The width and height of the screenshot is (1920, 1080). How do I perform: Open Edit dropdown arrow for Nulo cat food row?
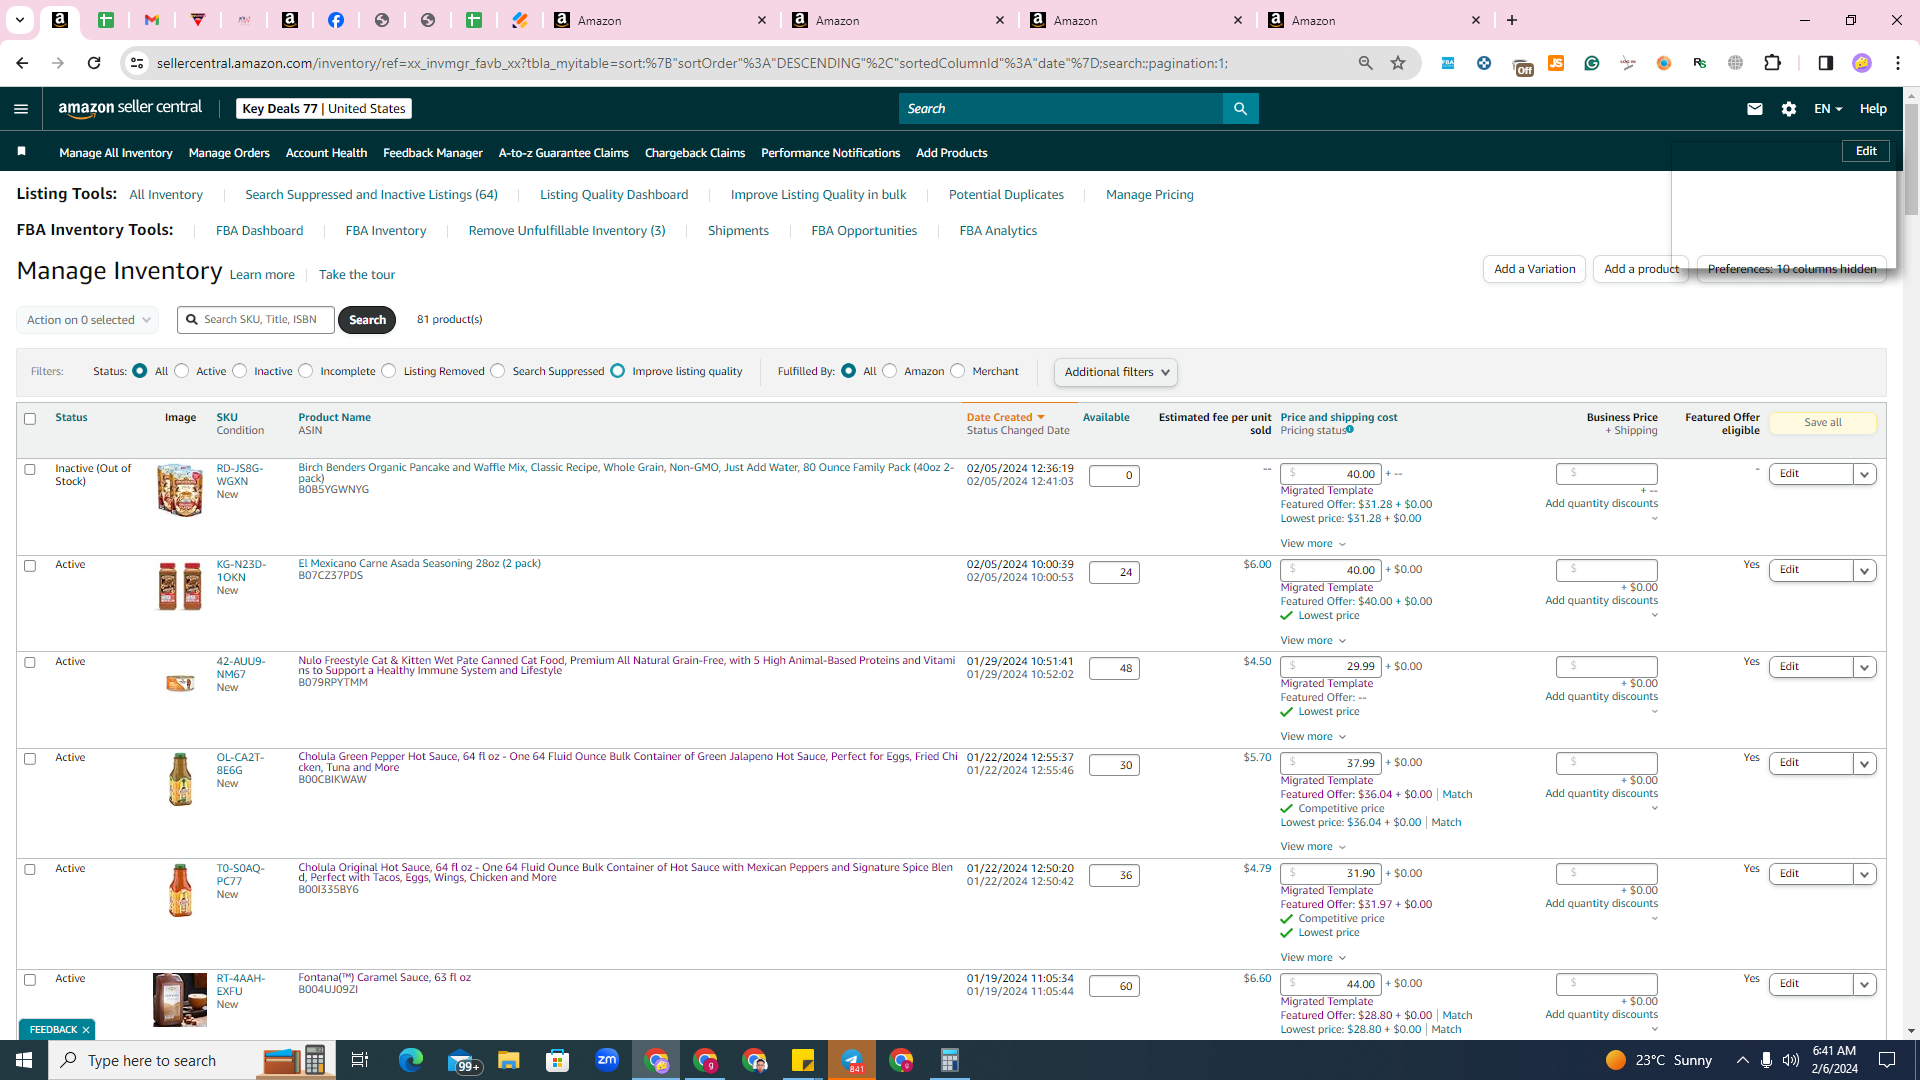1865,667
